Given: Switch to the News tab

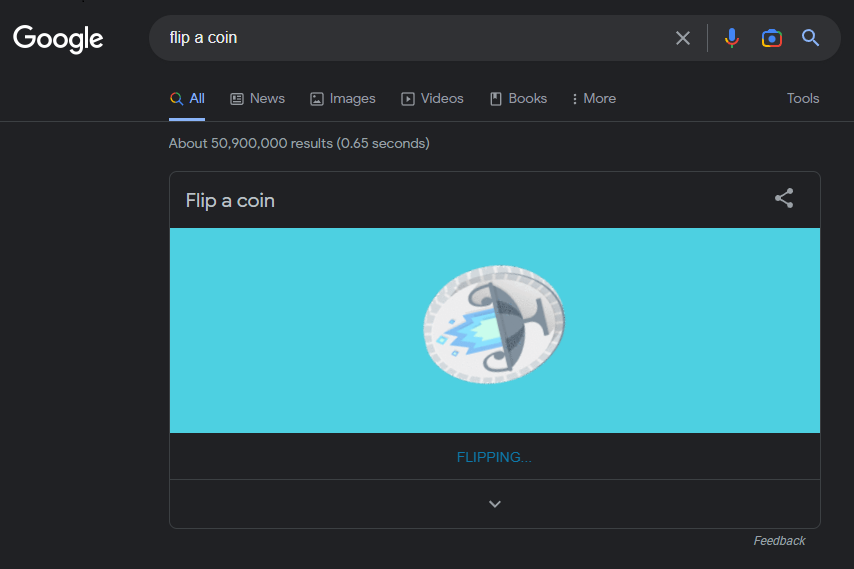Looking at the screenshot, I should pyautogui.click(x=258, y=99).
